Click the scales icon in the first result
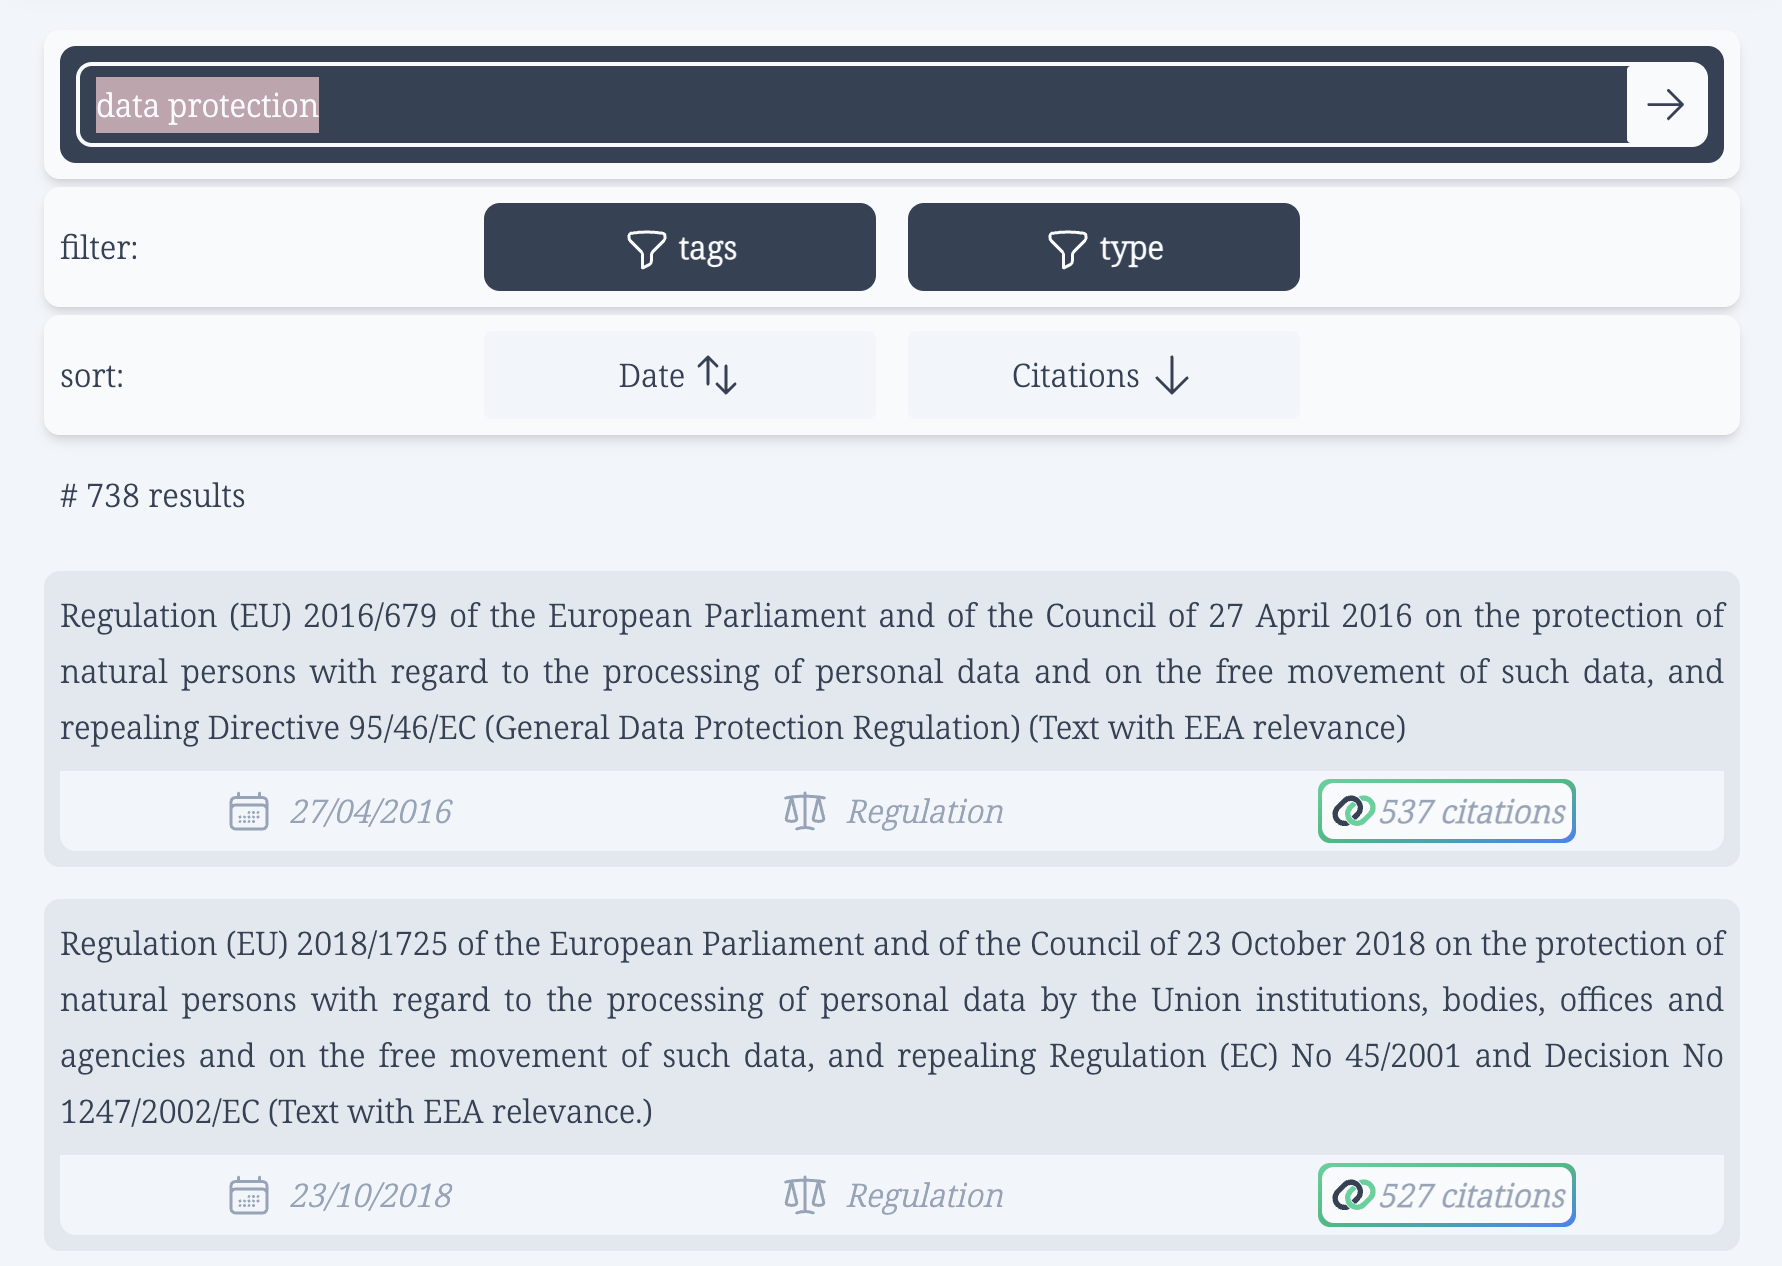The width and height of the screenshot is (1782, 1266). [805, 811]
